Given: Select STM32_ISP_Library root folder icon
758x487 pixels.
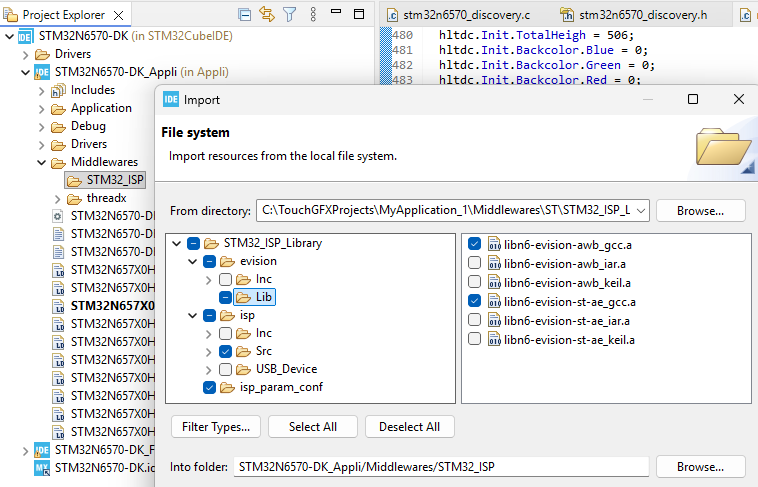Looking at the screenshot, I should (211, 243).
